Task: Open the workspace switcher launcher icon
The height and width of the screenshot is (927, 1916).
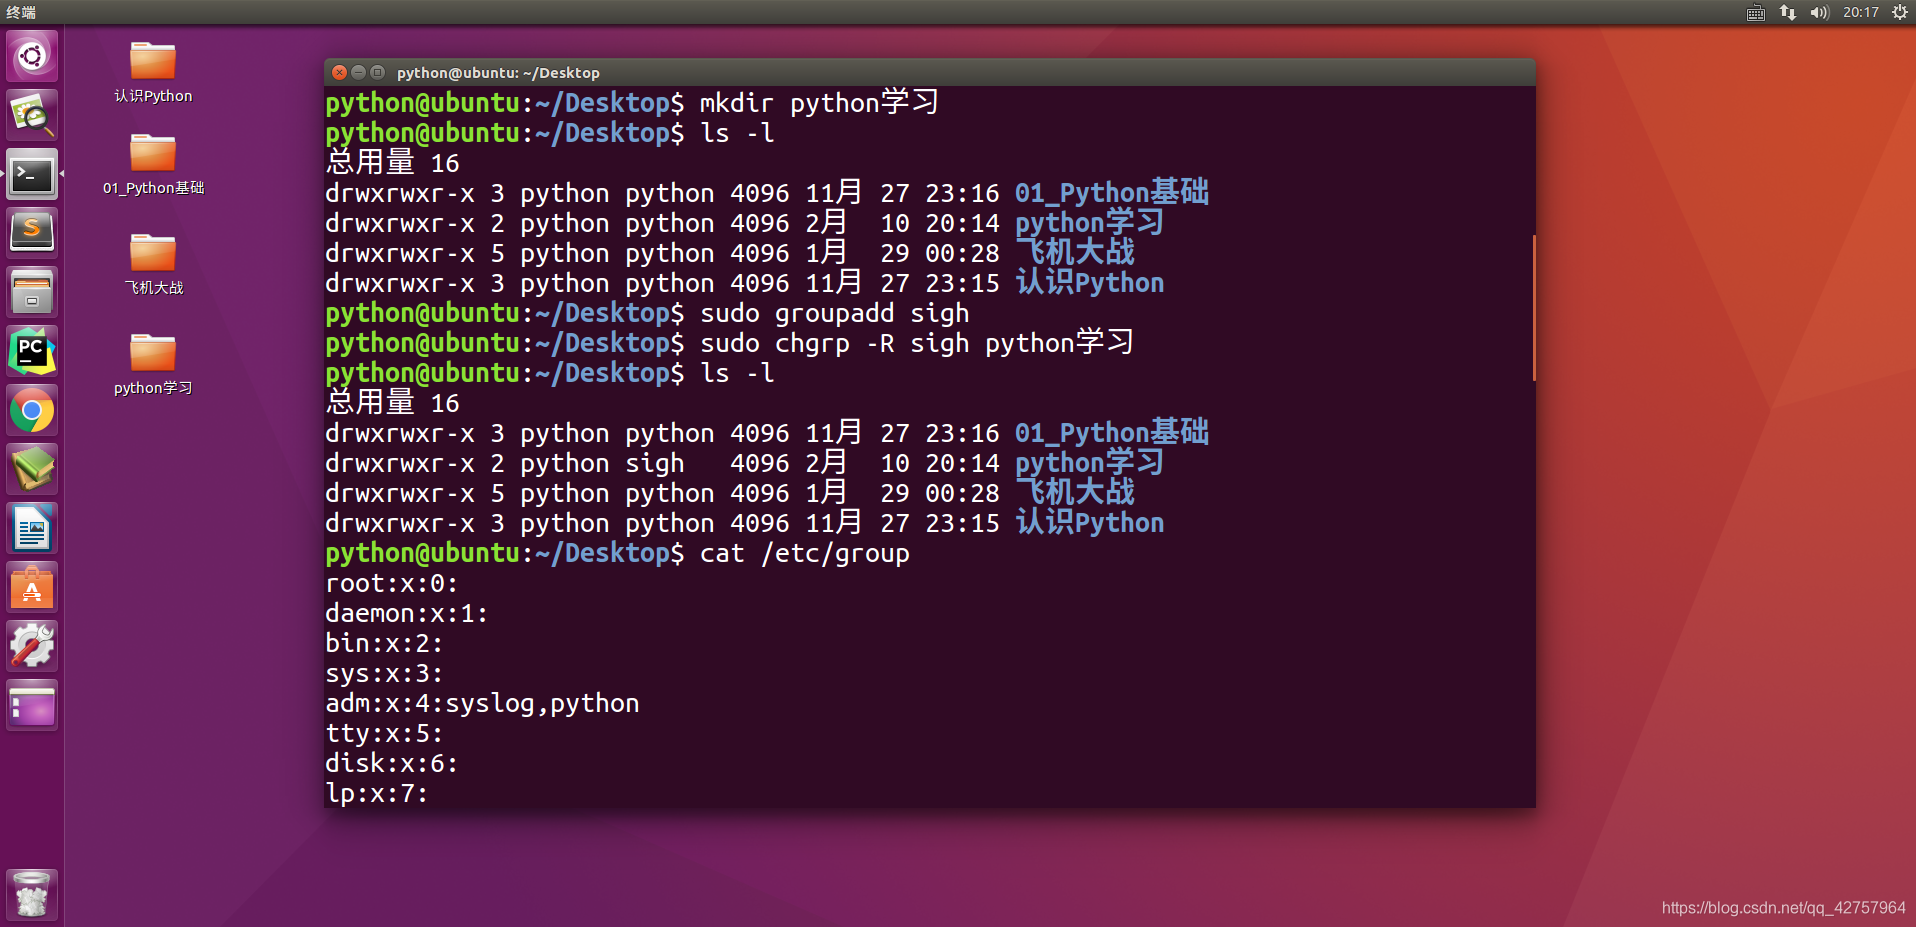Action: (32, 705)
